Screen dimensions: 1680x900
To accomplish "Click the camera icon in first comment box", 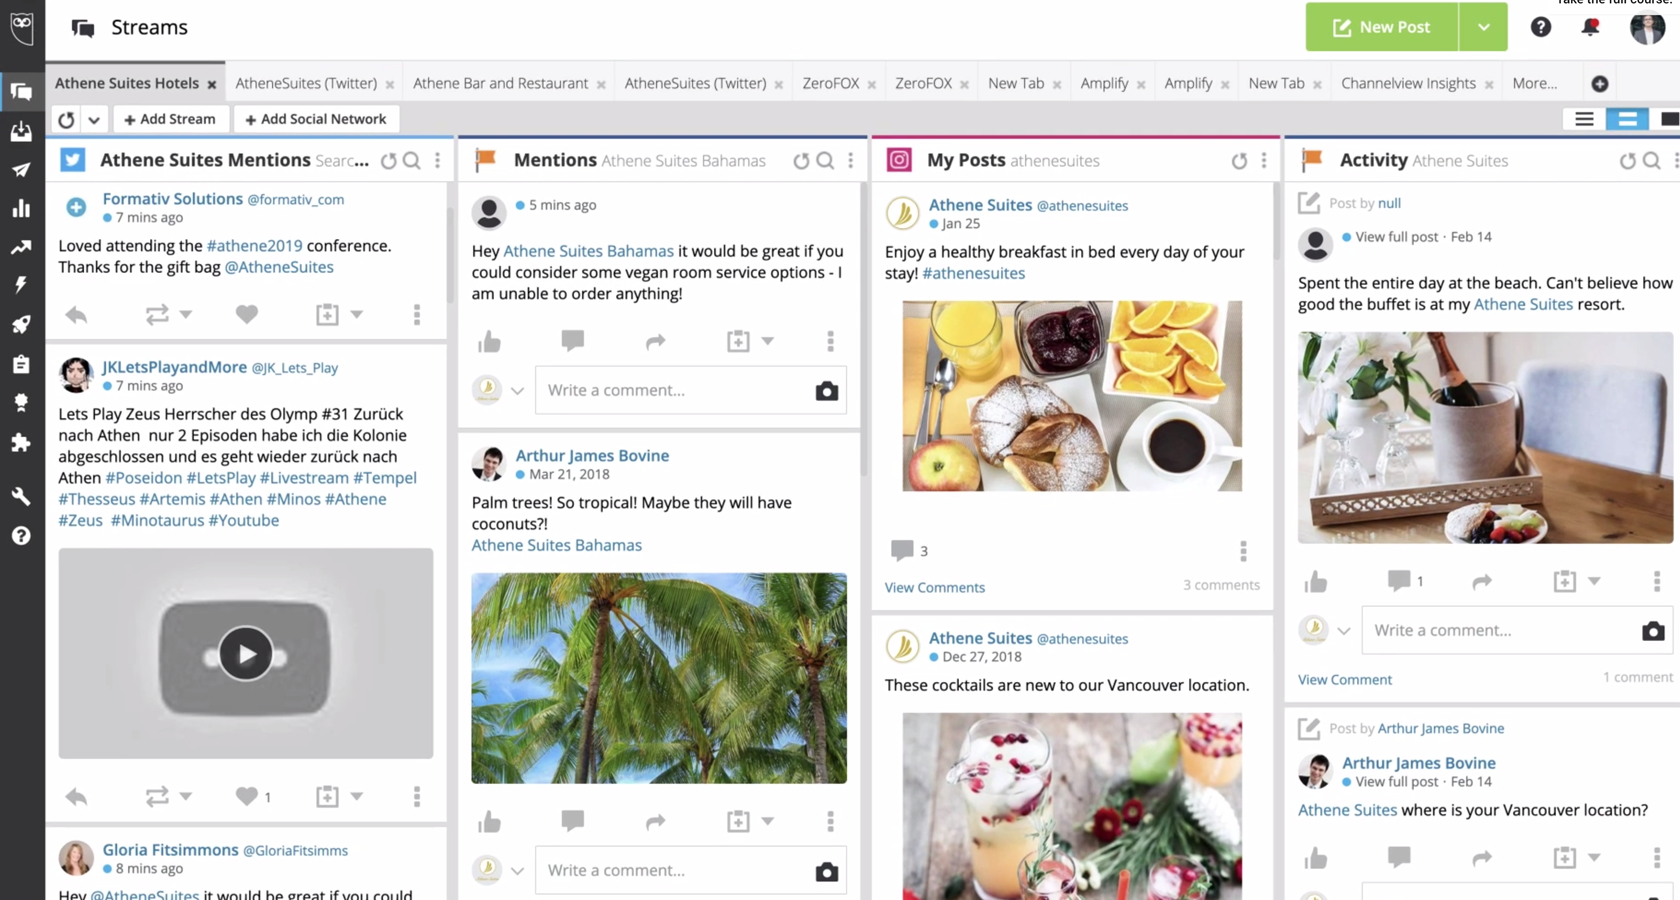I will point(826,391).
